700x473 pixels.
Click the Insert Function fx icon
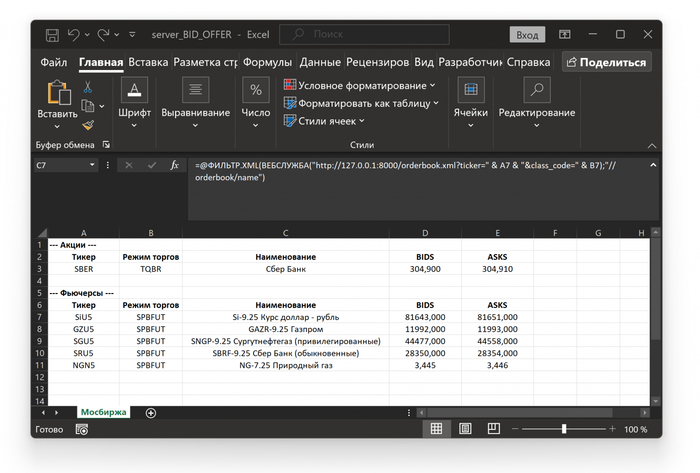point(174,165)
